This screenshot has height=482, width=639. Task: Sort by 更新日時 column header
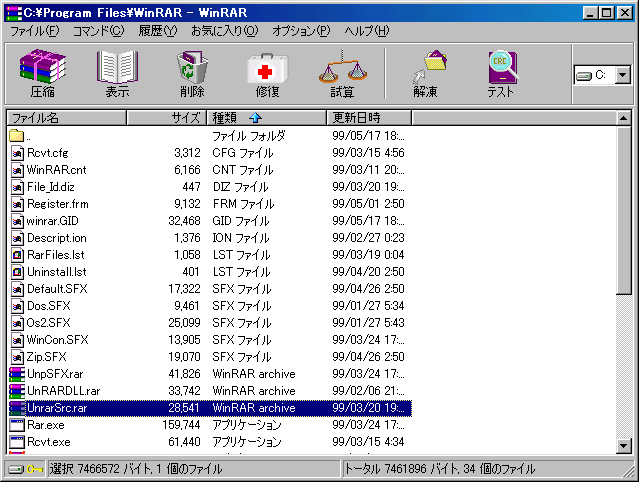[369, 118]
